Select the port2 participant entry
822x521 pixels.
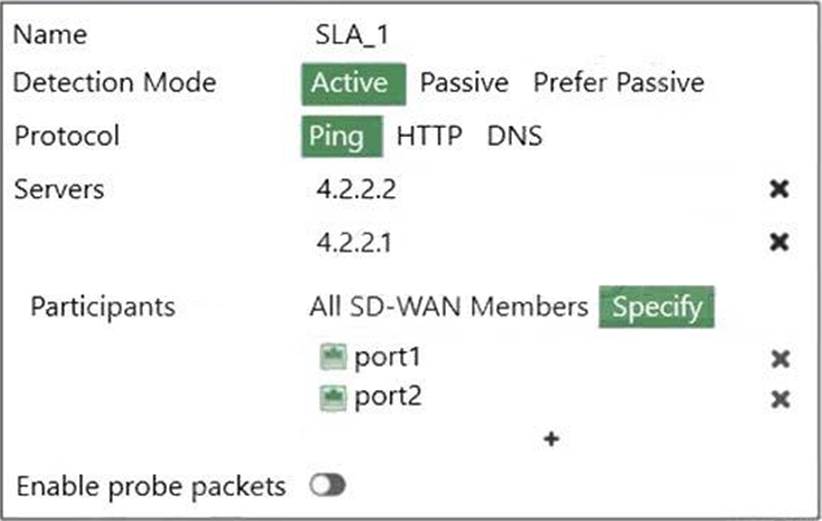coord(388,398)
